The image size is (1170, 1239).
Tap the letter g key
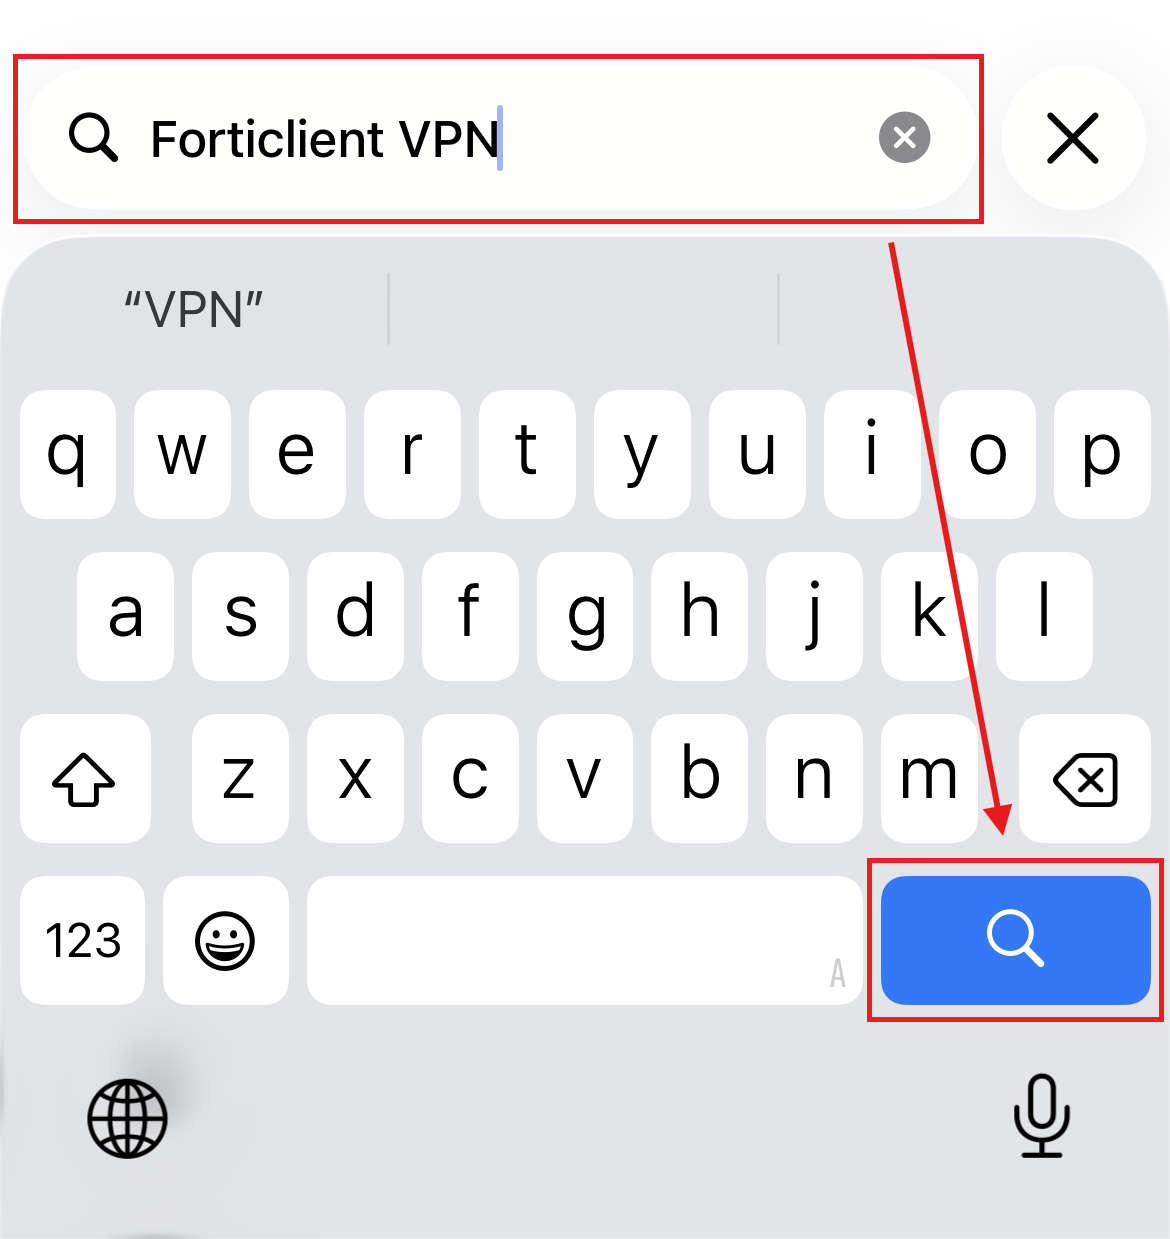[x=585, y=616]
